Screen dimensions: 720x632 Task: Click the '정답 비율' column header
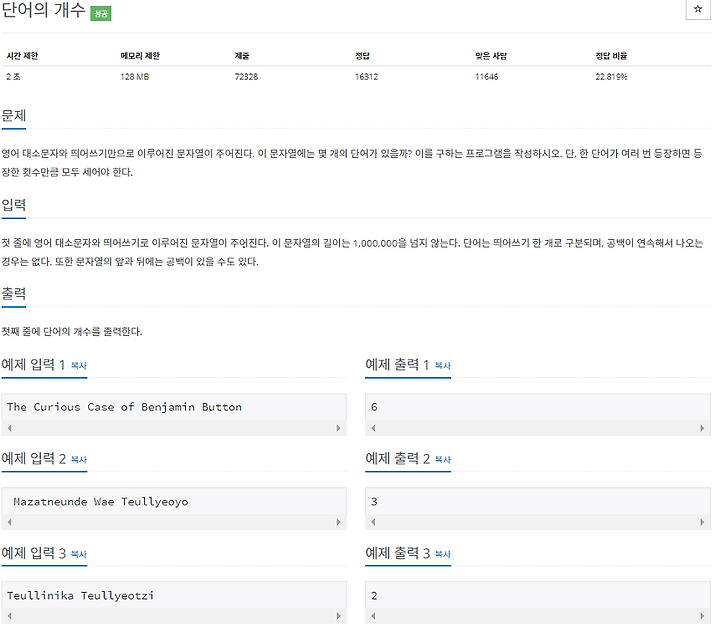(611, 56)
